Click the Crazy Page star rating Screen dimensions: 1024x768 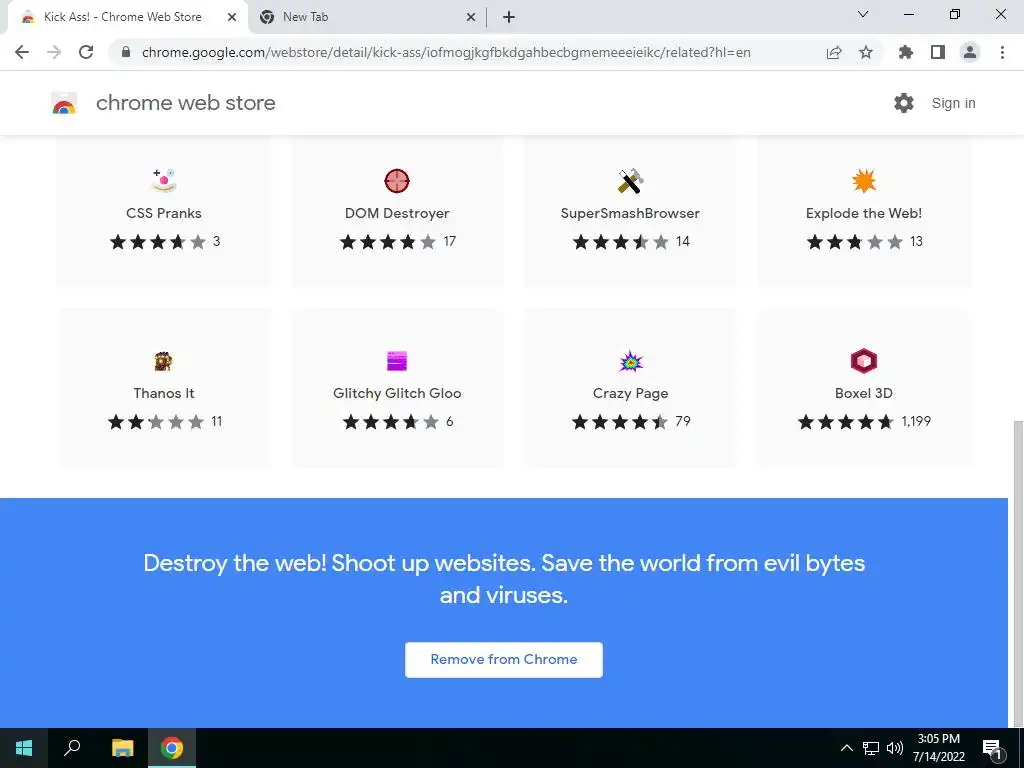coord(620,422)
